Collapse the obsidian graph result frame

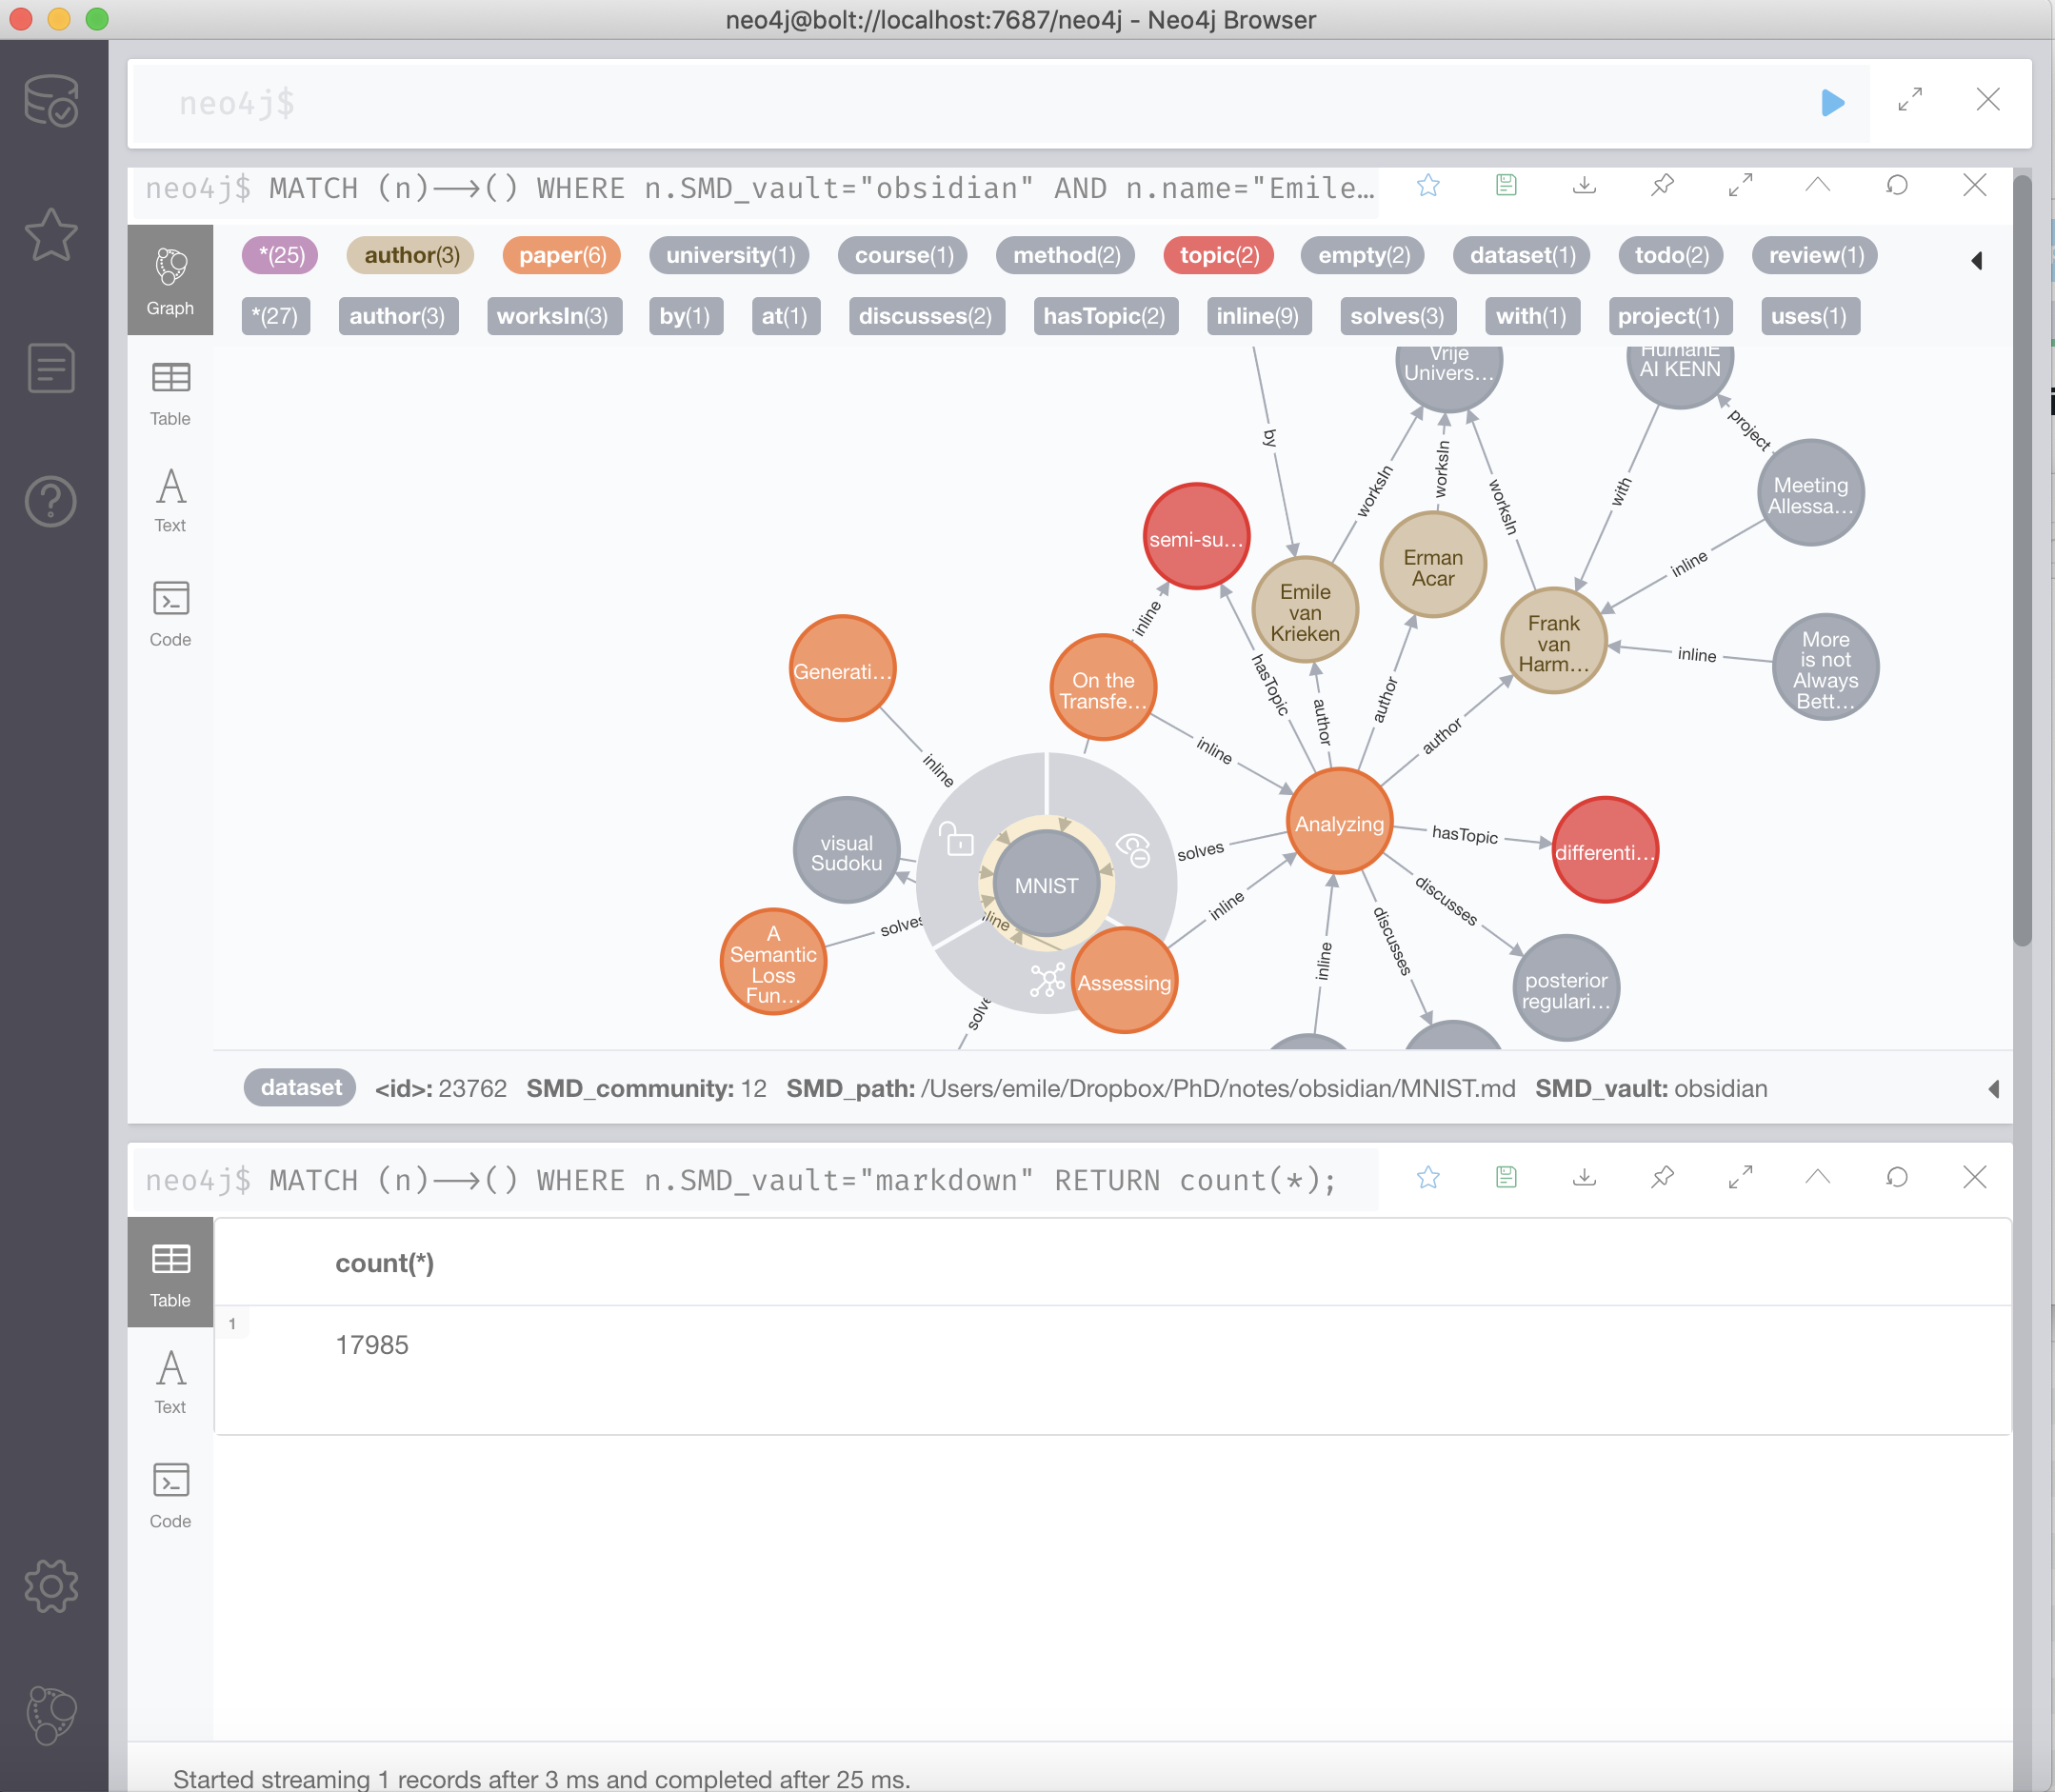click(1818, 185)
